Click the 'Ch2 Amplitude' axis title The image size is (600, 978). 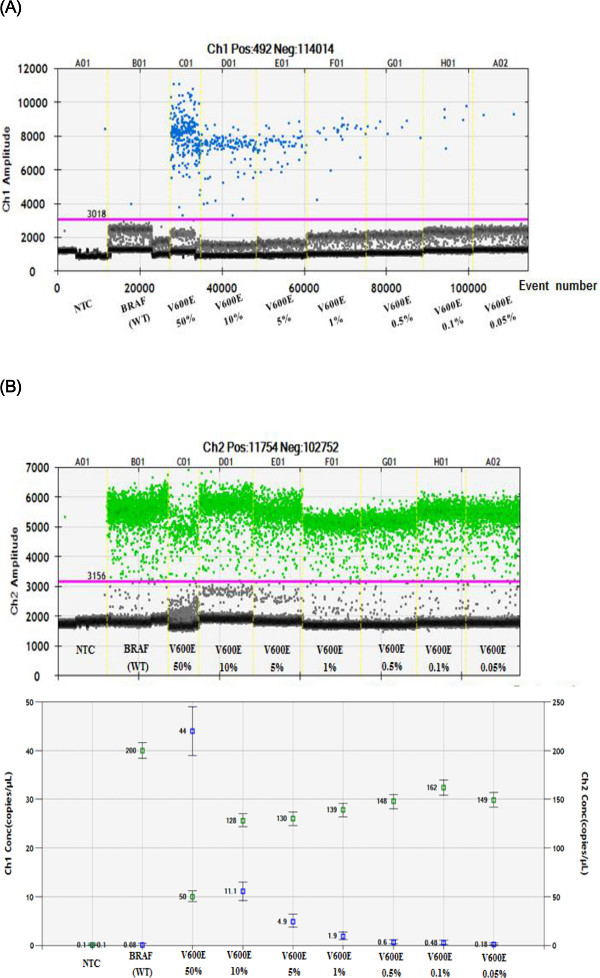click(x=14, y=571)
